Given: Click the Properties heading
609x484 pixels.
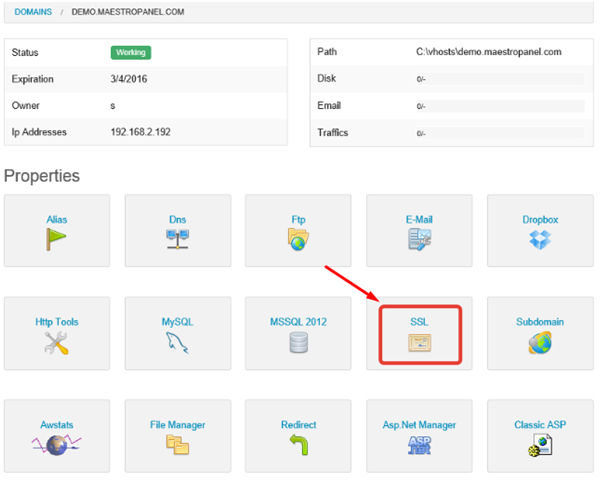Looking at the screenshot, I should [42, 176].
